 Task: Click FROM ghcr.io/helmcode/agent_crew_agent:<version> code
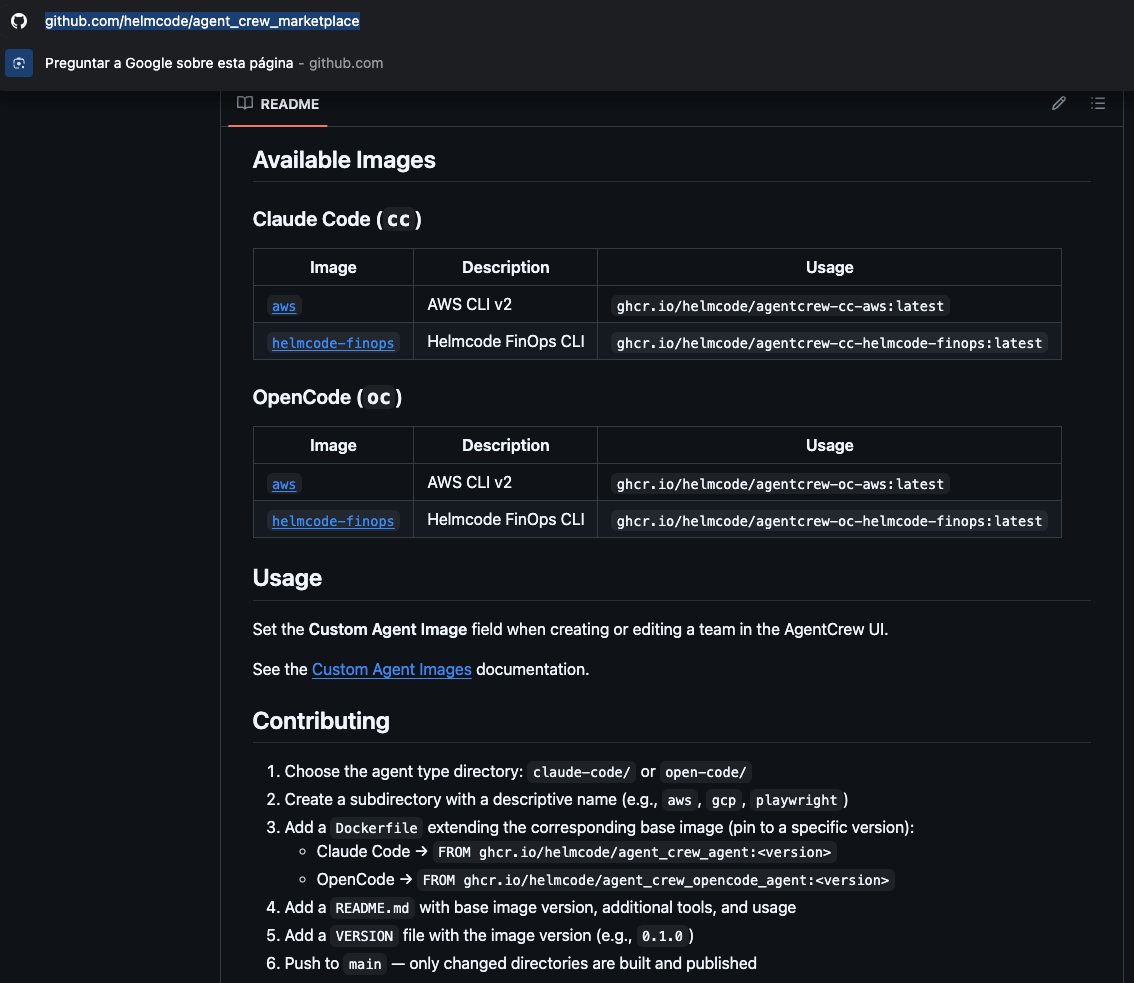pyautogui.click(x=634, y=852)
